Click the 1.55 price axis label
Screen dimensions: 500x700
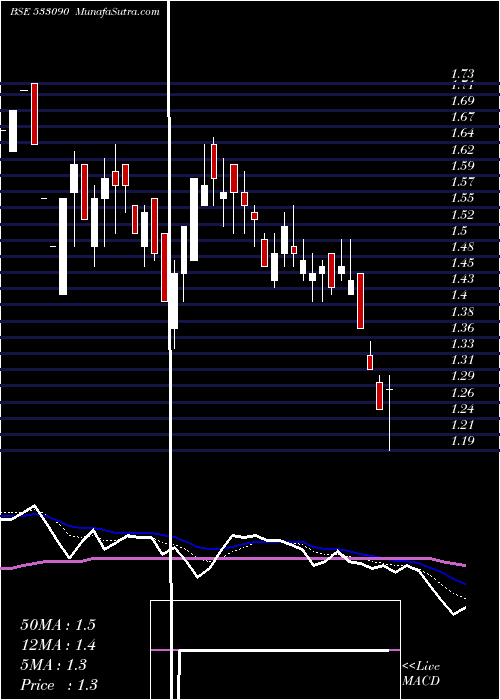coord(462,198)
